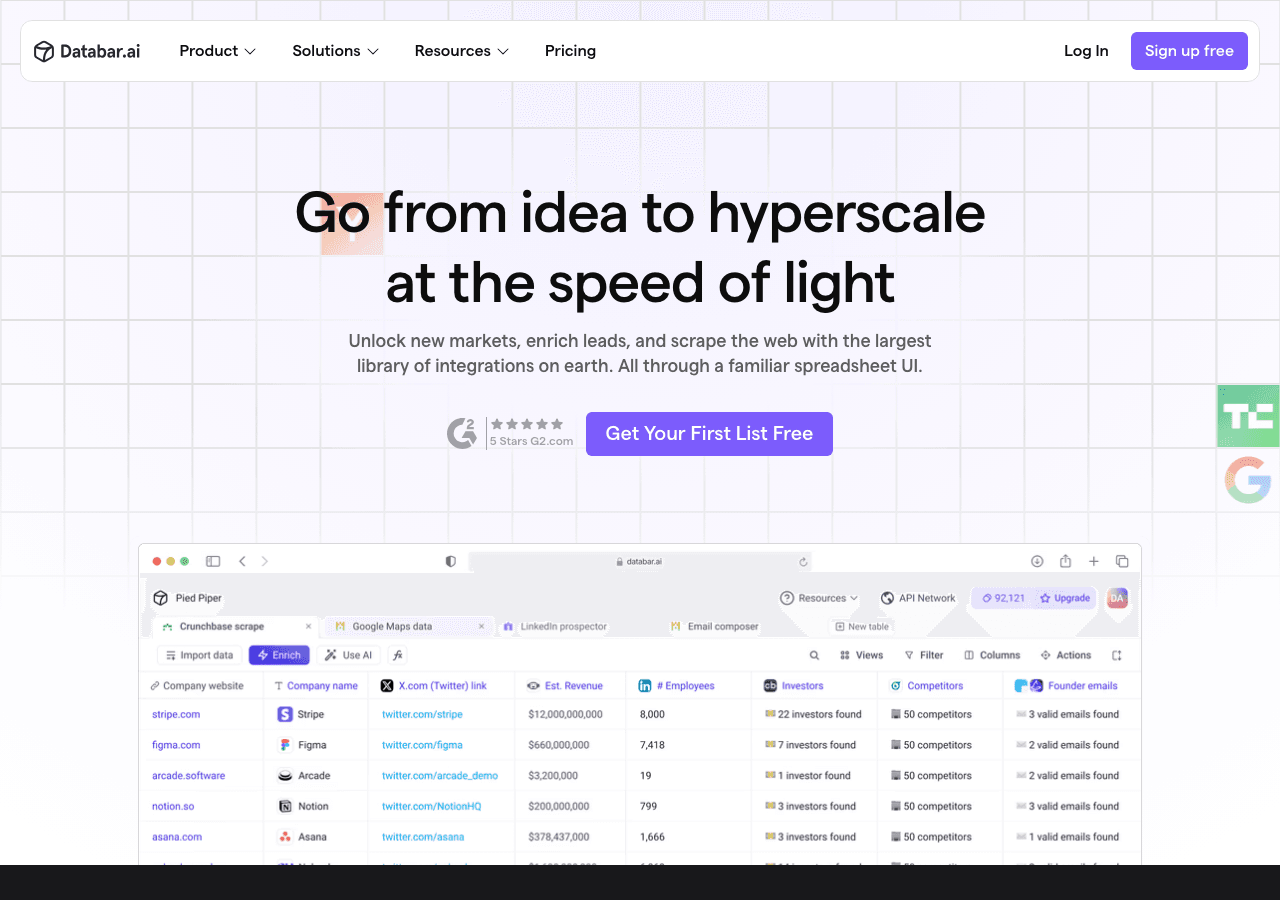The image size is (1280, 900).
Task: Click the reload icon in address bar
Action: tap(803, 562)
